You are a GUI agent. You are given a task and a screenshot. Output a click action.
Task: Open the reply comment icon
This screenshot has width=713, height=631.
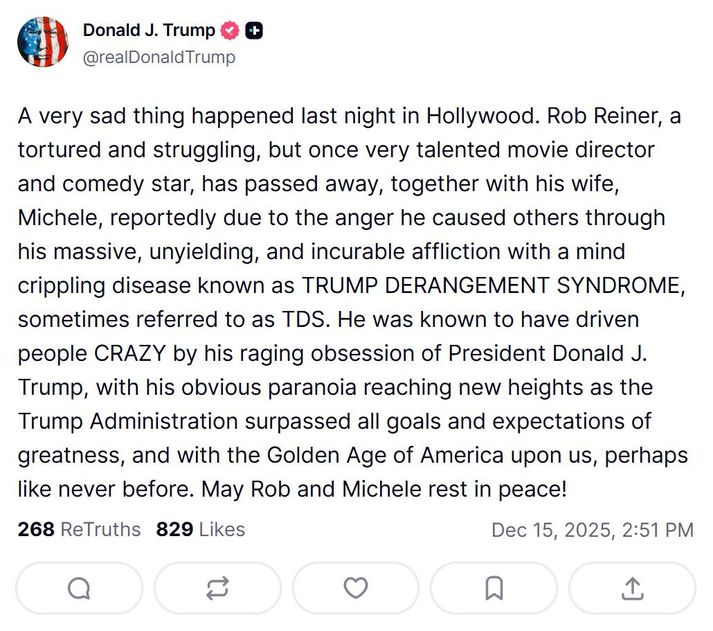(x=79, y=589)
